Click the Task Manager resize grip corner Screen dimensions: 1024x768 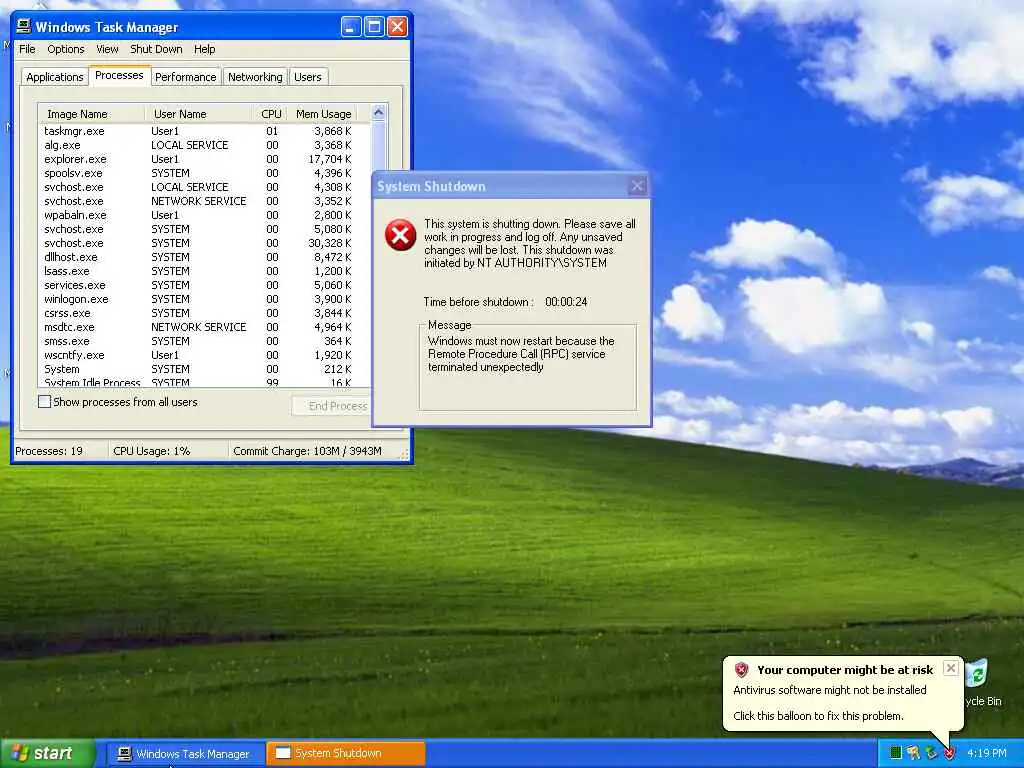pos(404,454)
